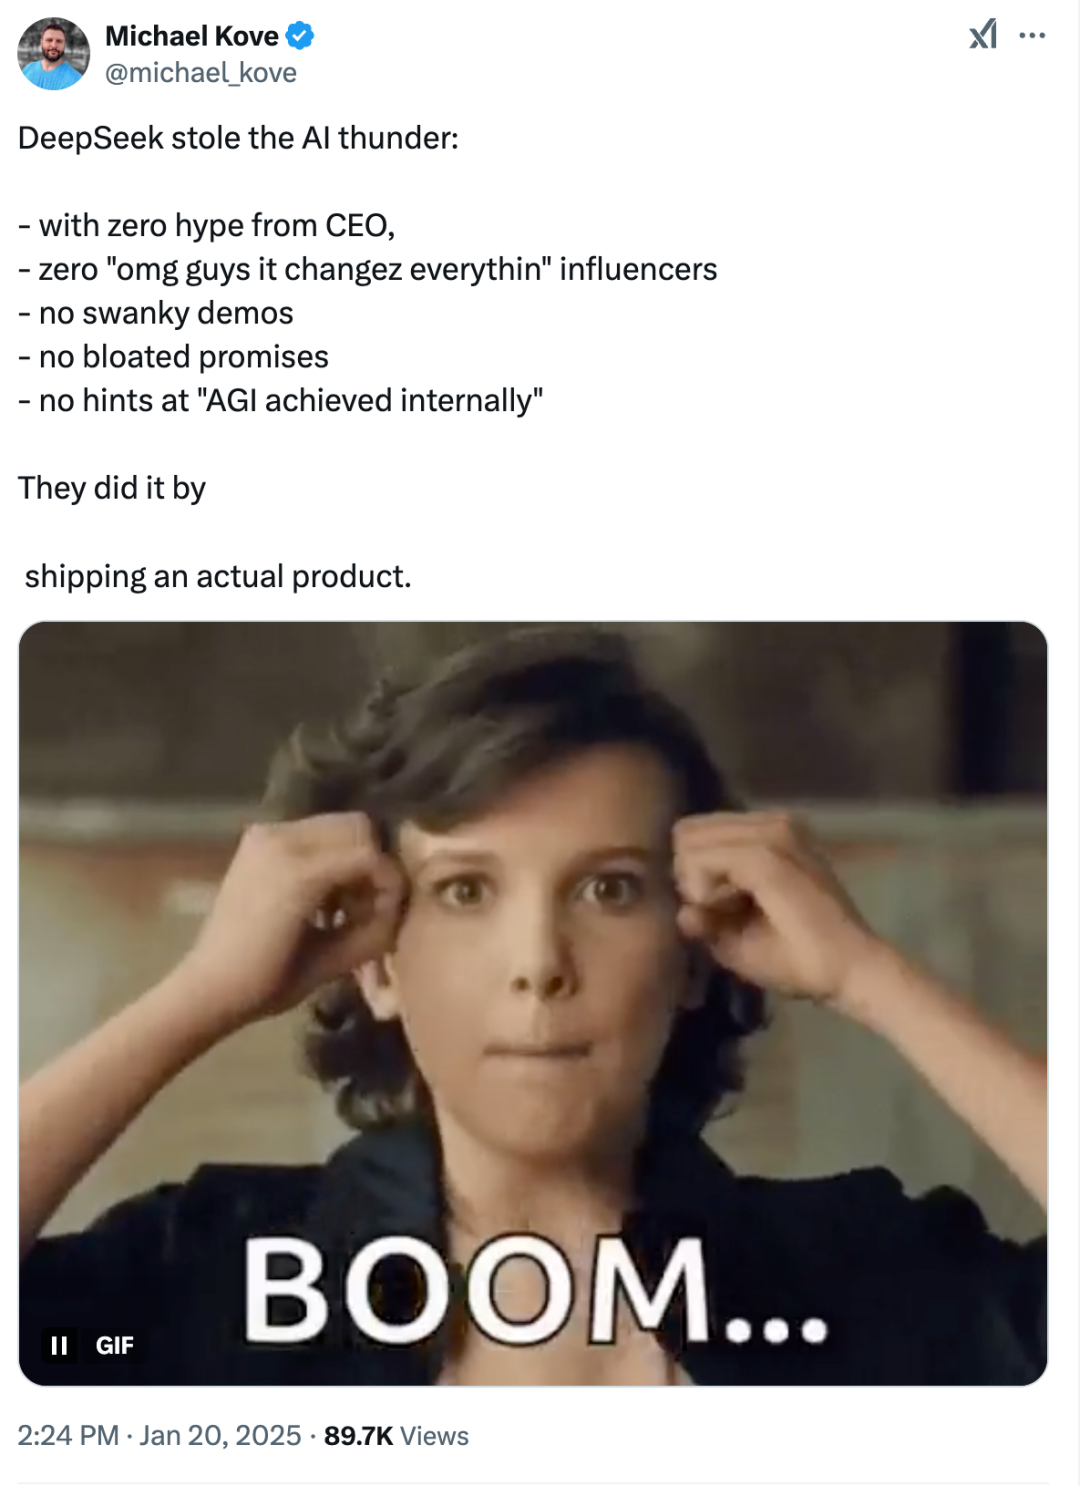Click the "omg guys it changez everythin" line
The image size is (1080, 1486).
368,270
